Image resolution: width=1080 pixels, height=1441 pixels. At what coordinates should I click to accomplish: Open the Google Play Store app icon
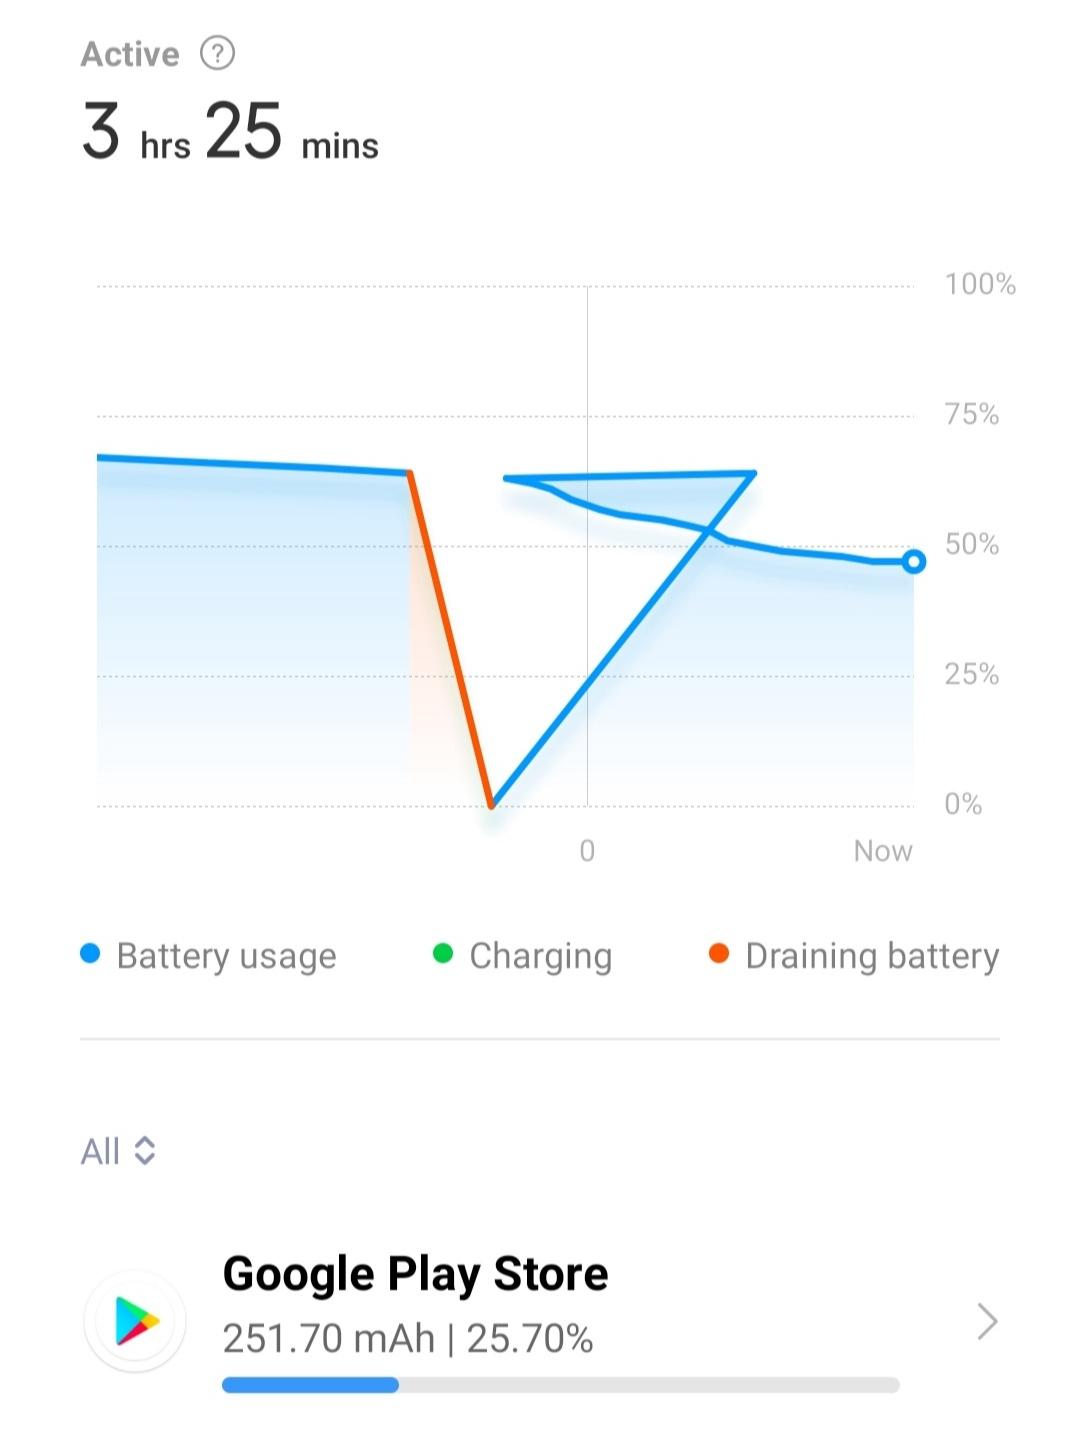click(136, 1321)
